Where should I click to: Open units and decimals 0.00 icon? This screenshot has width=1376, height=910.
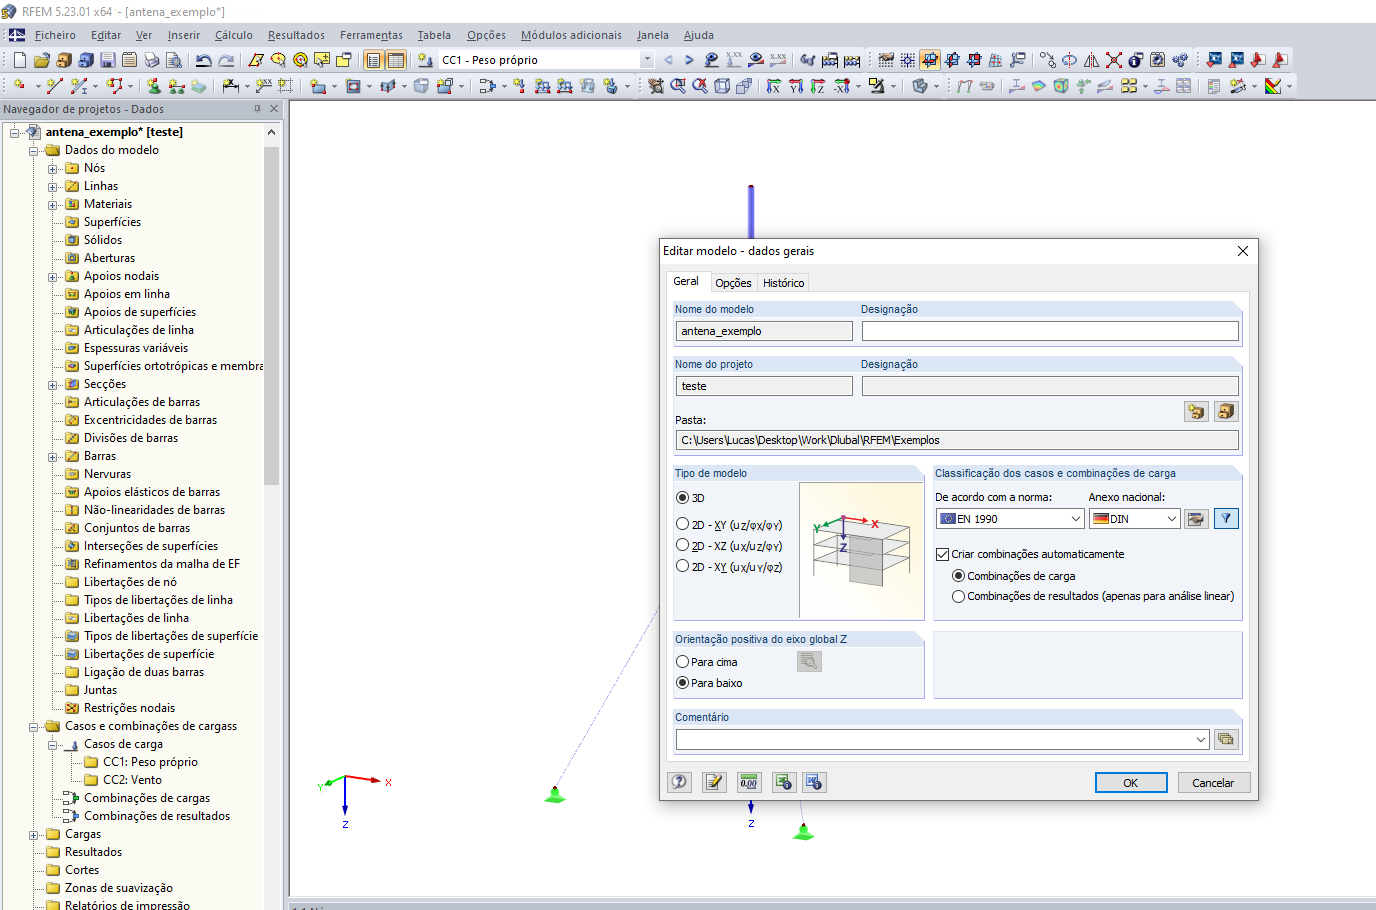tap(749, 782)
